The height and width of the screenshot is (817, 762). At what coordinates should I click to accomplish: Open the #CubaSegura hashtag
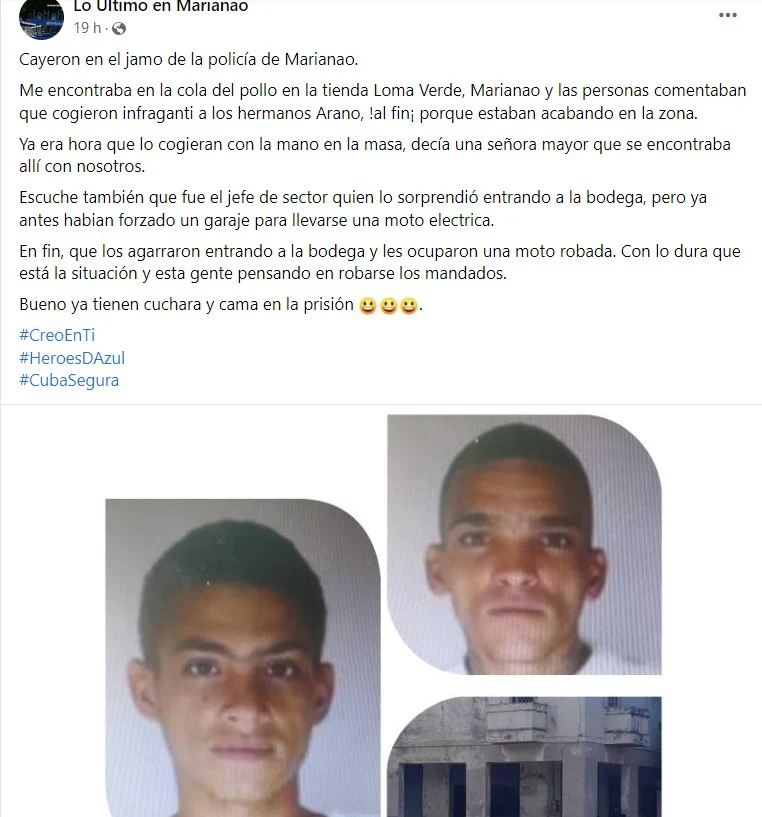[69, 380]
